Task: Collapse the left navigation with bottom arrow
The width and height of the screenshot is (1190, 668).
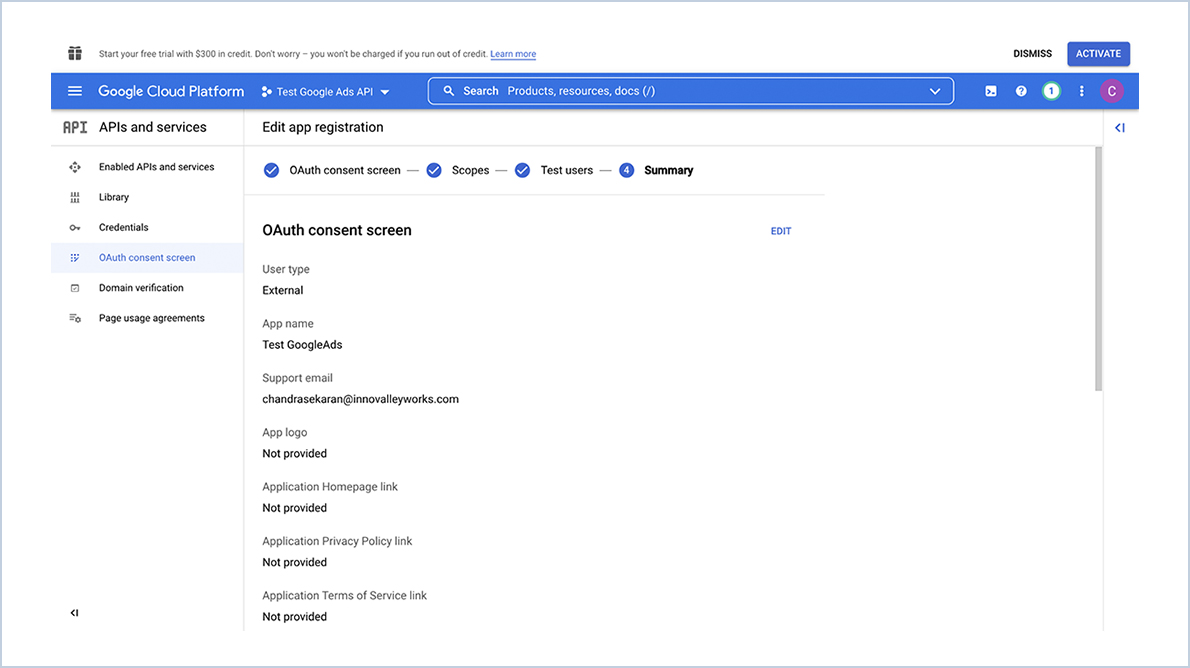Action: point(72,612)
